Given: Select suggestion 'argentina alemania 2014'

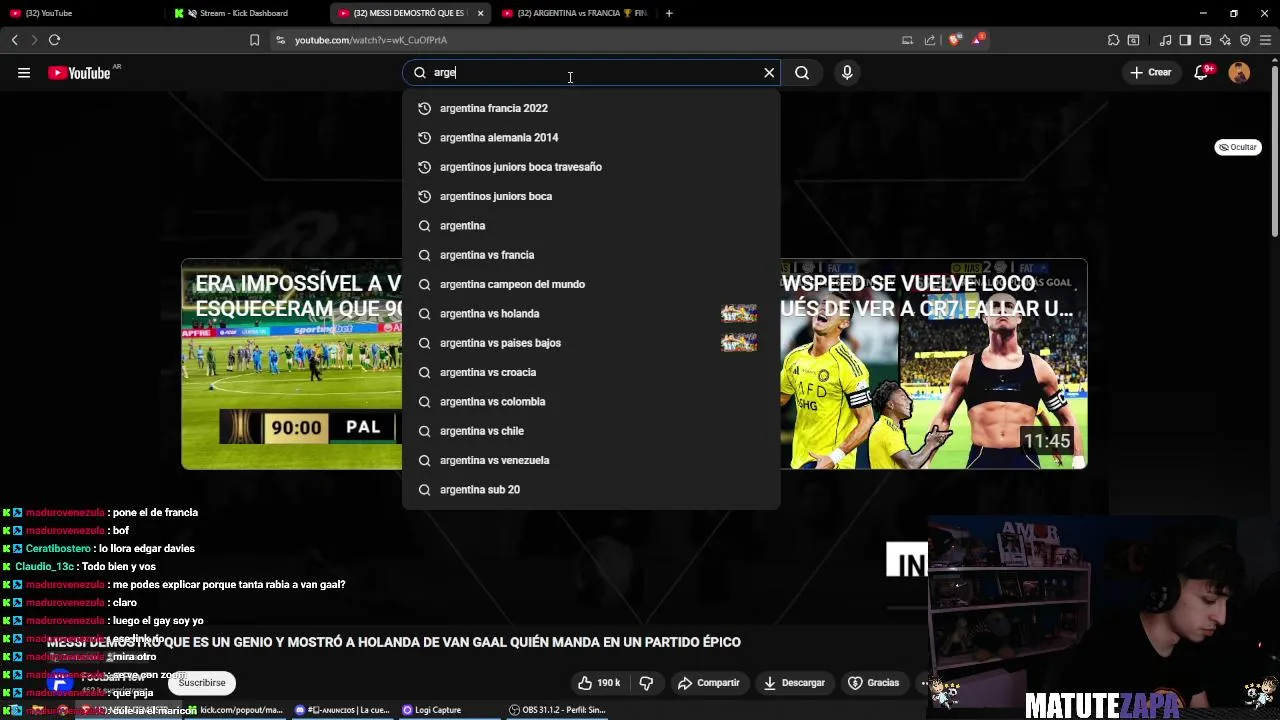Looking at the screenshot, I should tap(591, 137).
